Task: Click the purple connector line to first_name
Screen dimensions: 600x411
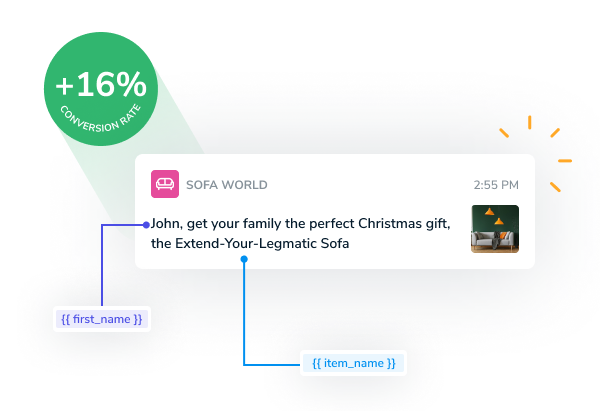Action: point(102,265)
